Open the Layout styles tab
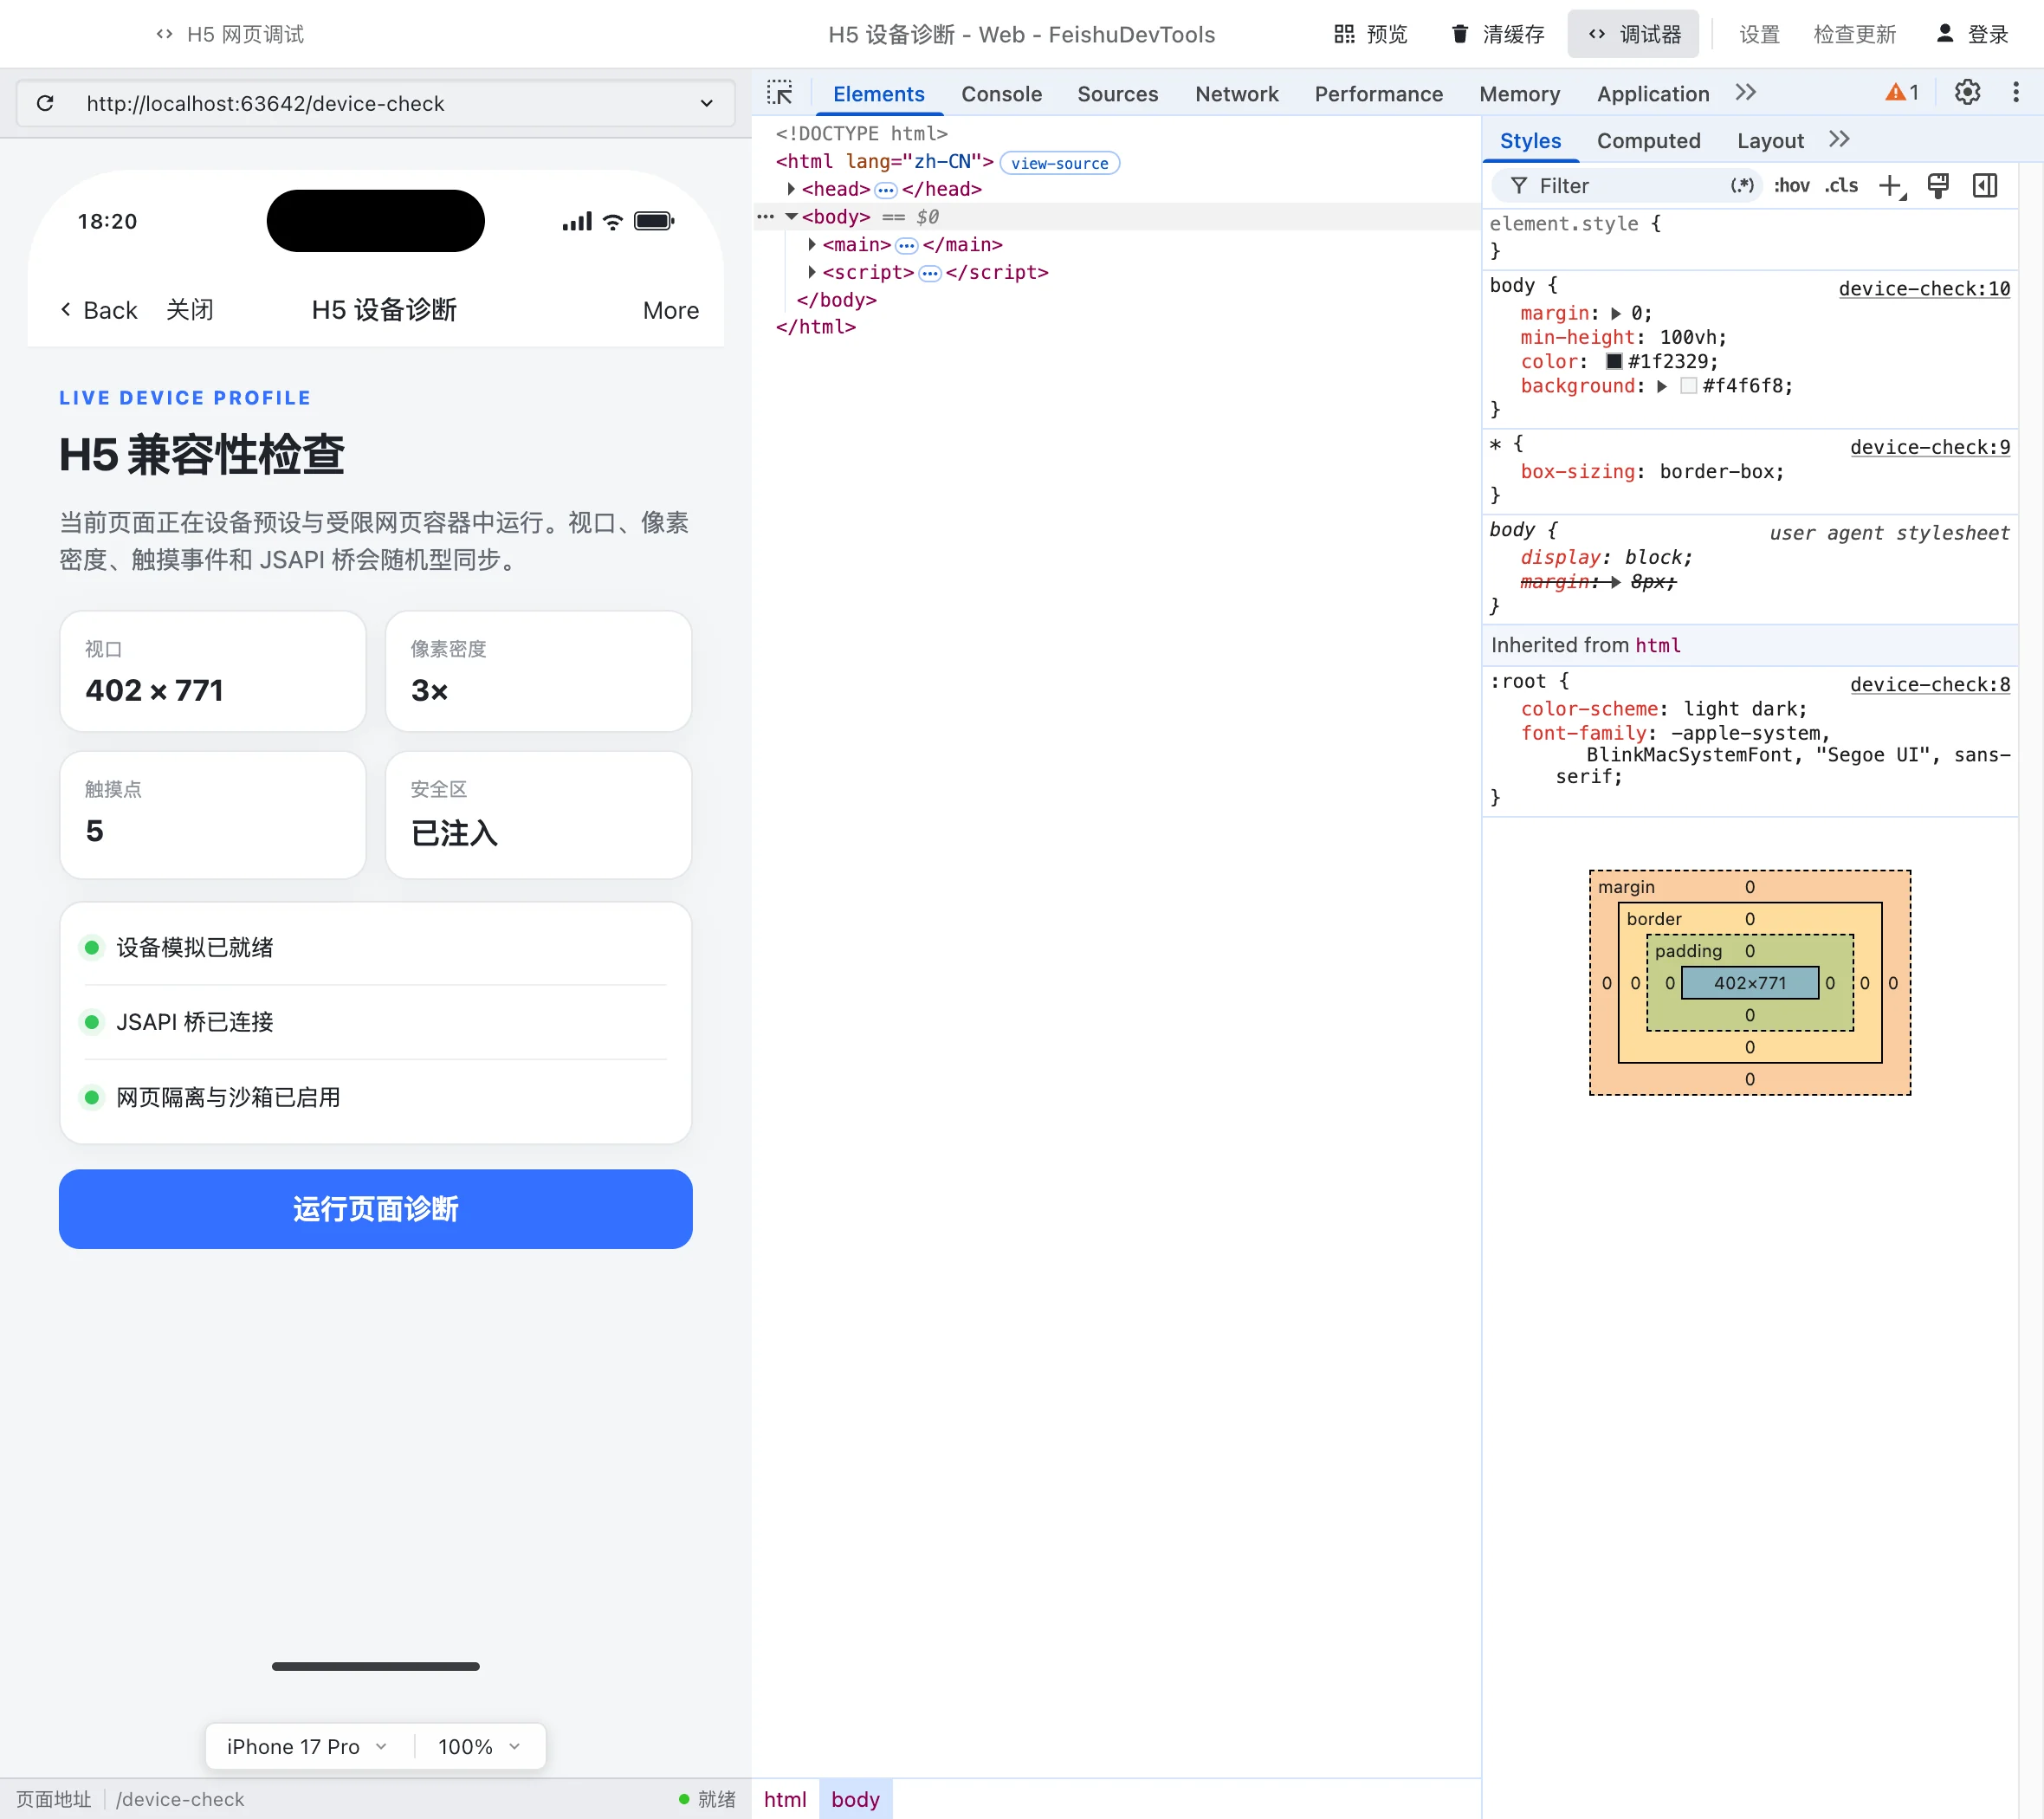This screenshot has height=1819, width=2044. point(1770,141)
